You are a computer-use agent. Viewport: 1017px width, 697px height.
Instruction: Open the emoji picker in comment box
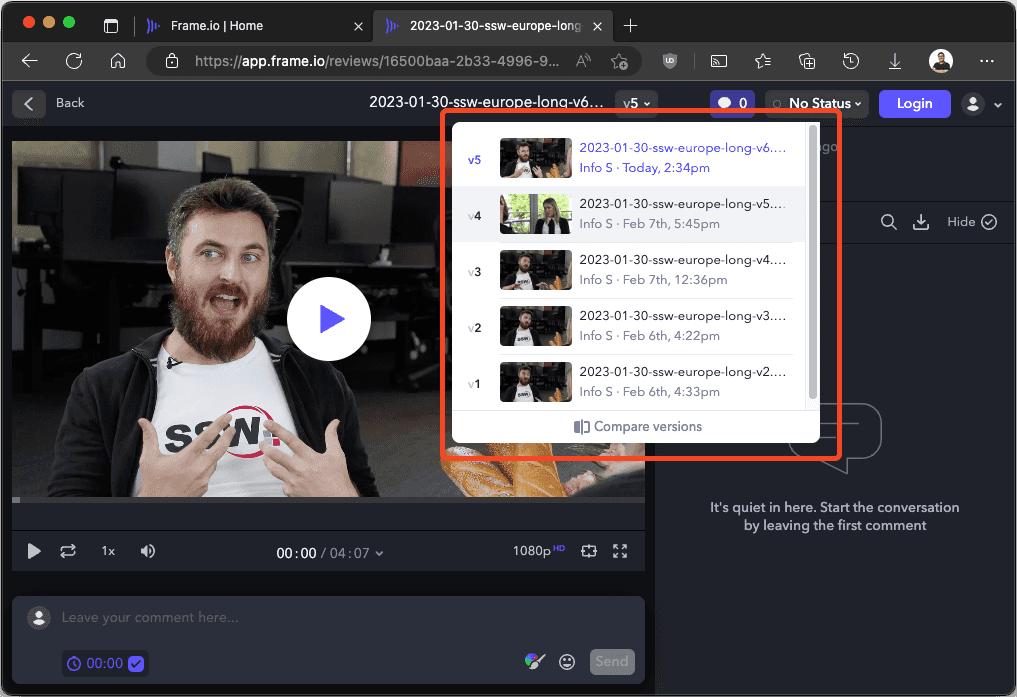coord(567,661)
